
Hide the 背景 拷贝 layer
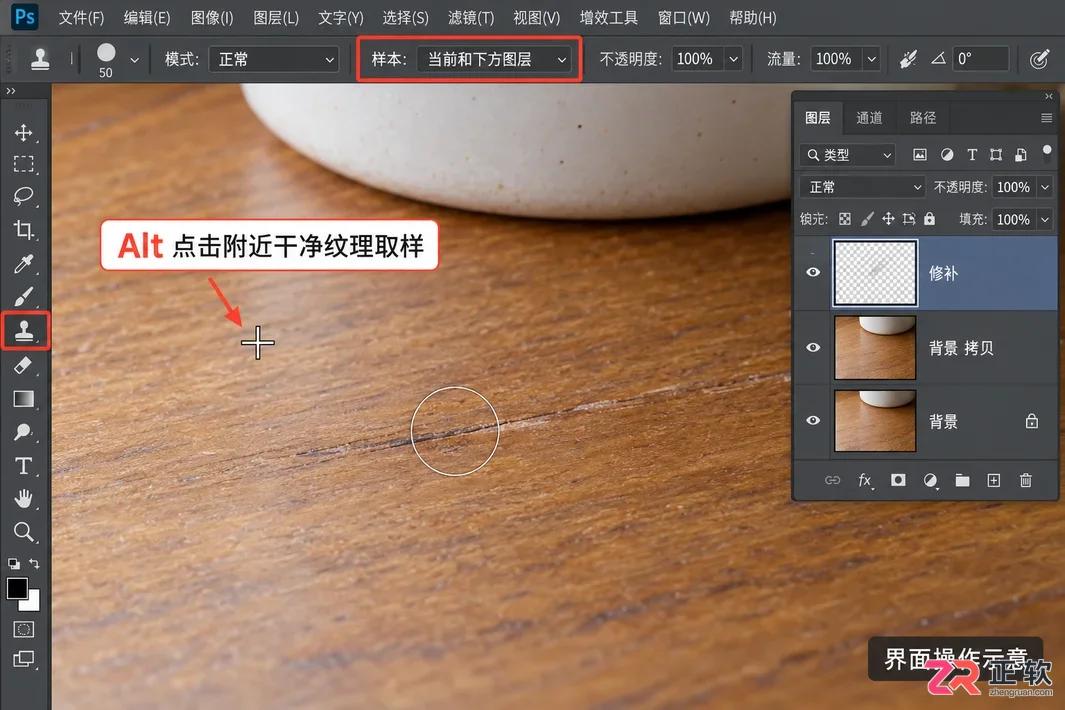(813, 347)
